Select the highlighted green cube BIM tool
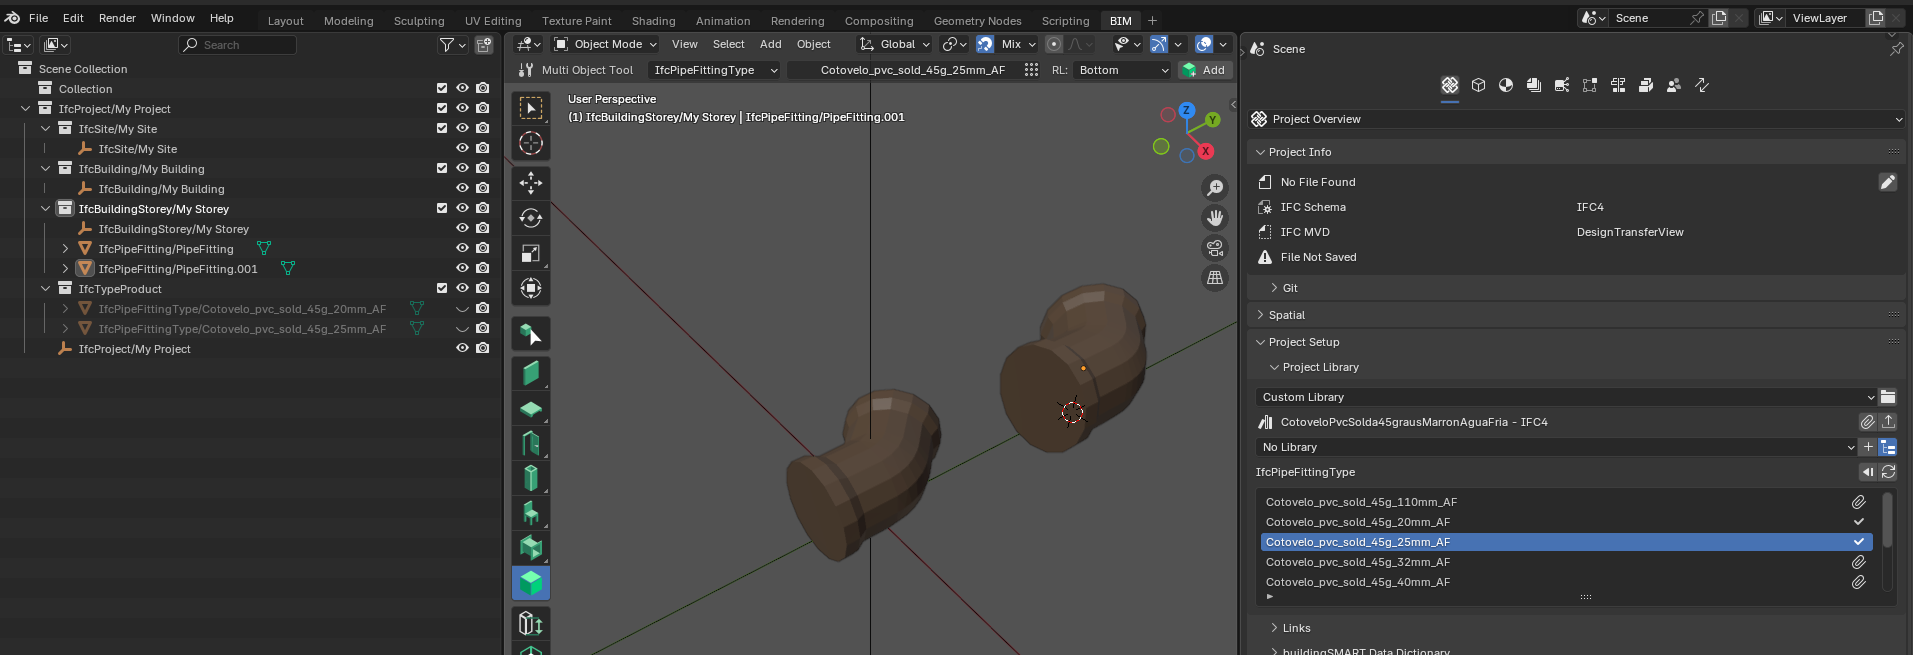Viewport: 1913px width, 655px height. click(531, 582)
